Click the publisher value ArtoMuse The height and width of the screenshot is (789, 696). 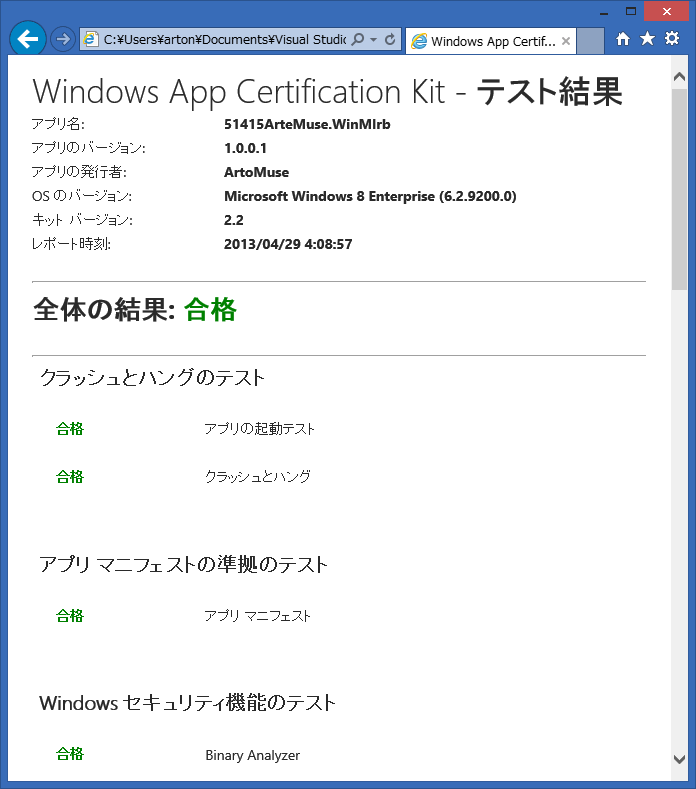(257, 172)
